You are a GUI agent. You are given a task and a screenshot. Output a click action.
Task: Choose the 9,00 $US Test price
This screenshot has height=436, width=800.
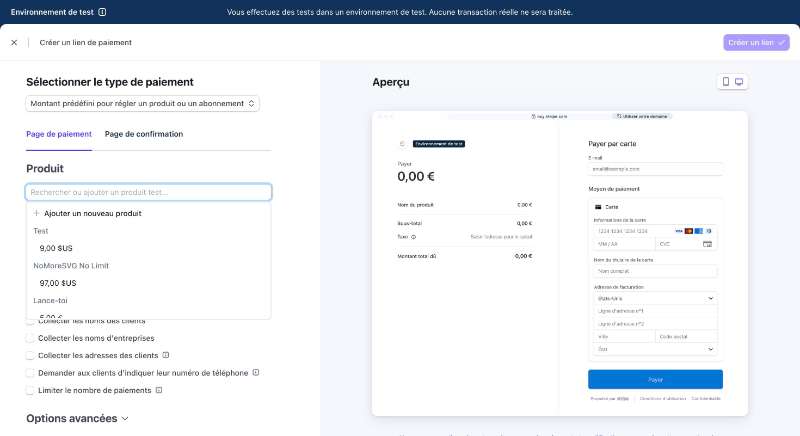56,248
